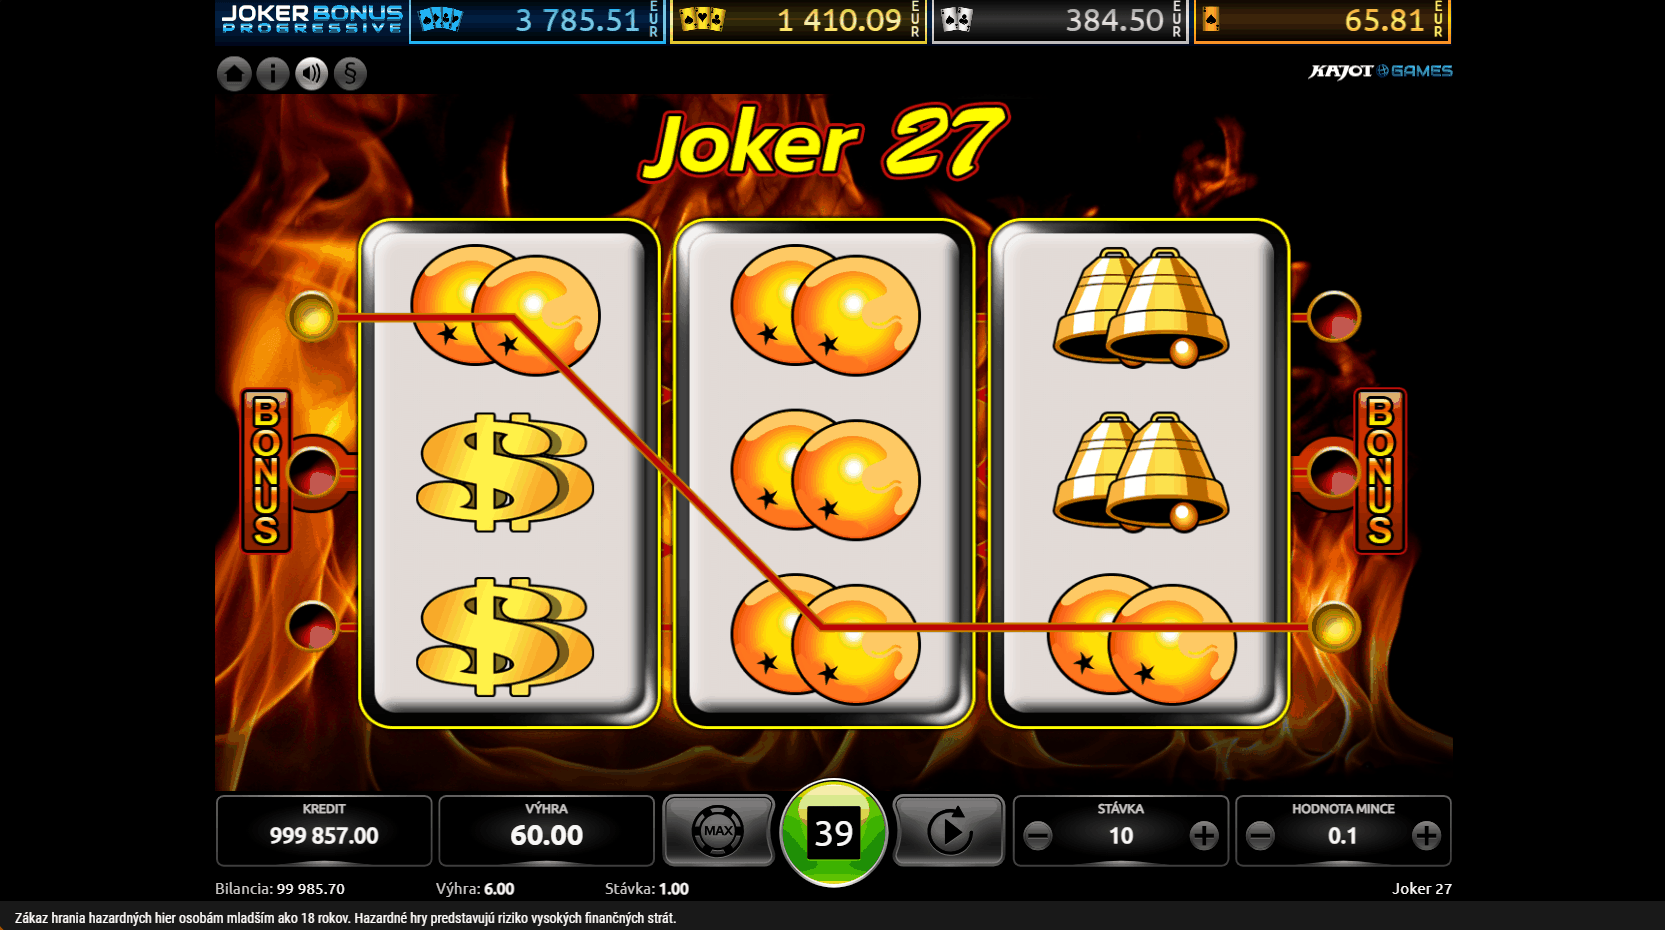Image resolution: width=1665 pixels, height=930 pixels.
Task: Increase Stávka with plus button
Action: pyautogui.click(x=1204, y=835)
